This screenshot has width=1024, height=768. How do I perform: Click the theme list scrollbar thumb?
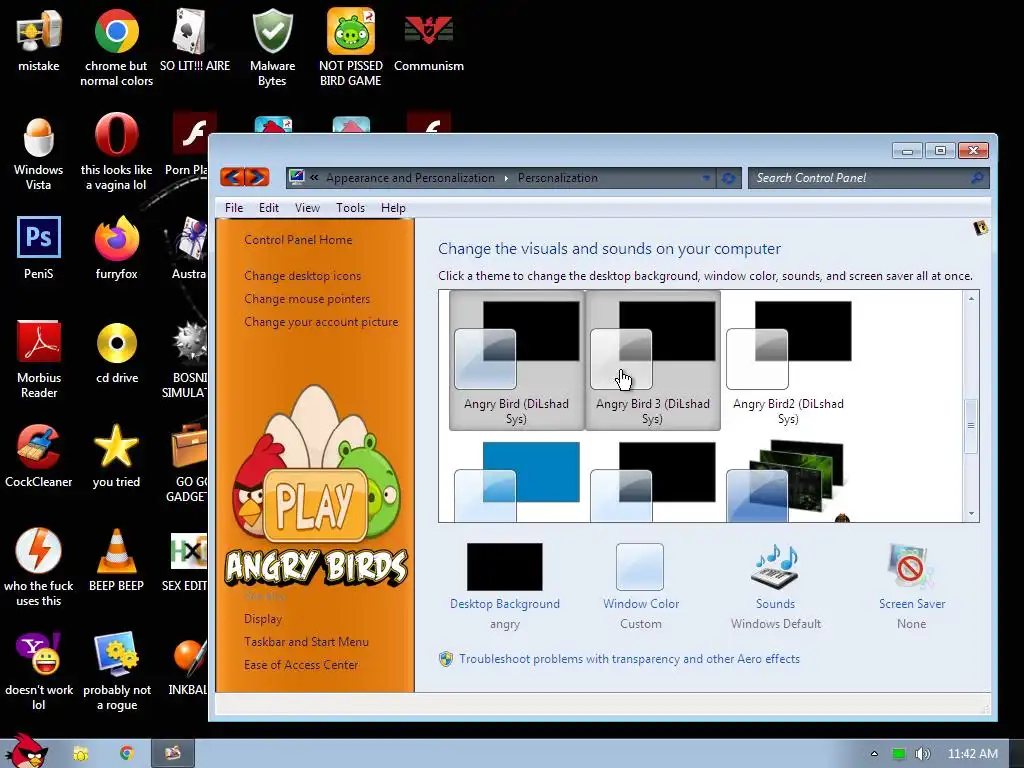point(971,426)
